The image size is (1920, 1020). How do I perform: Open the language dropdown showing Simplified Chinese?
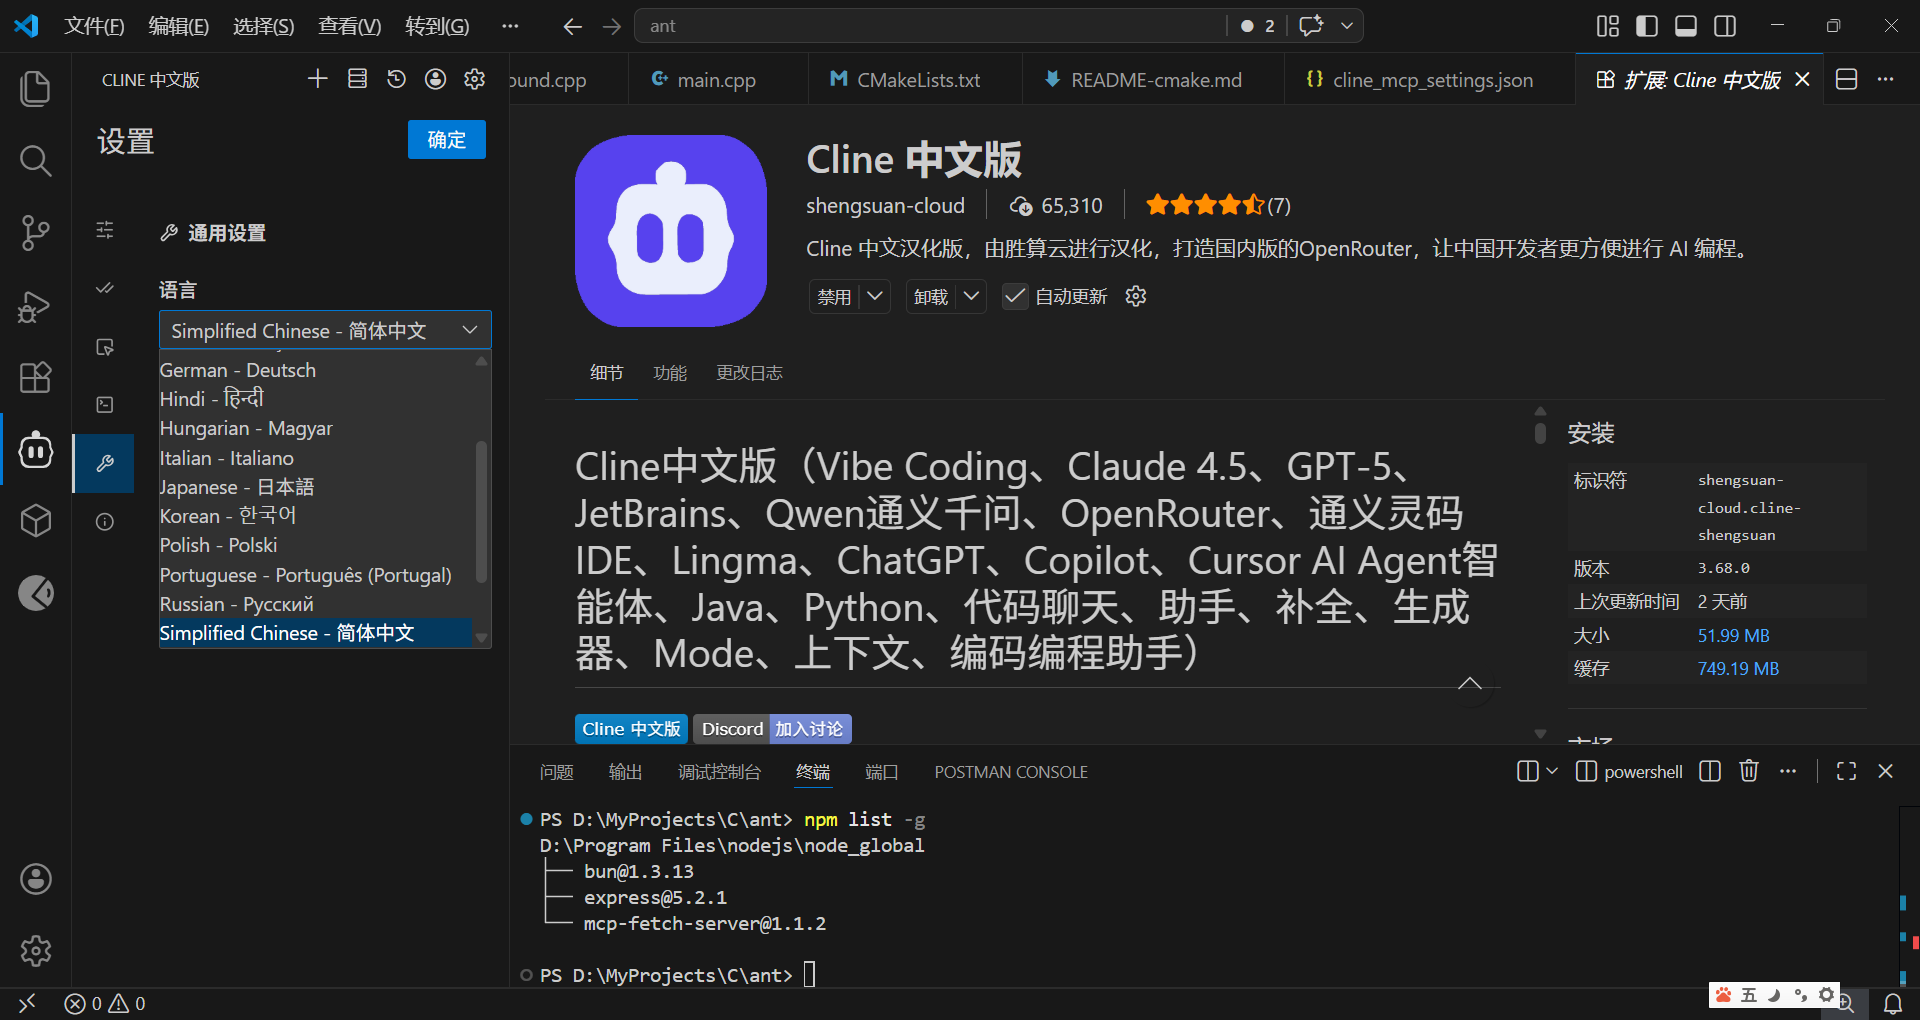[325, 330]
